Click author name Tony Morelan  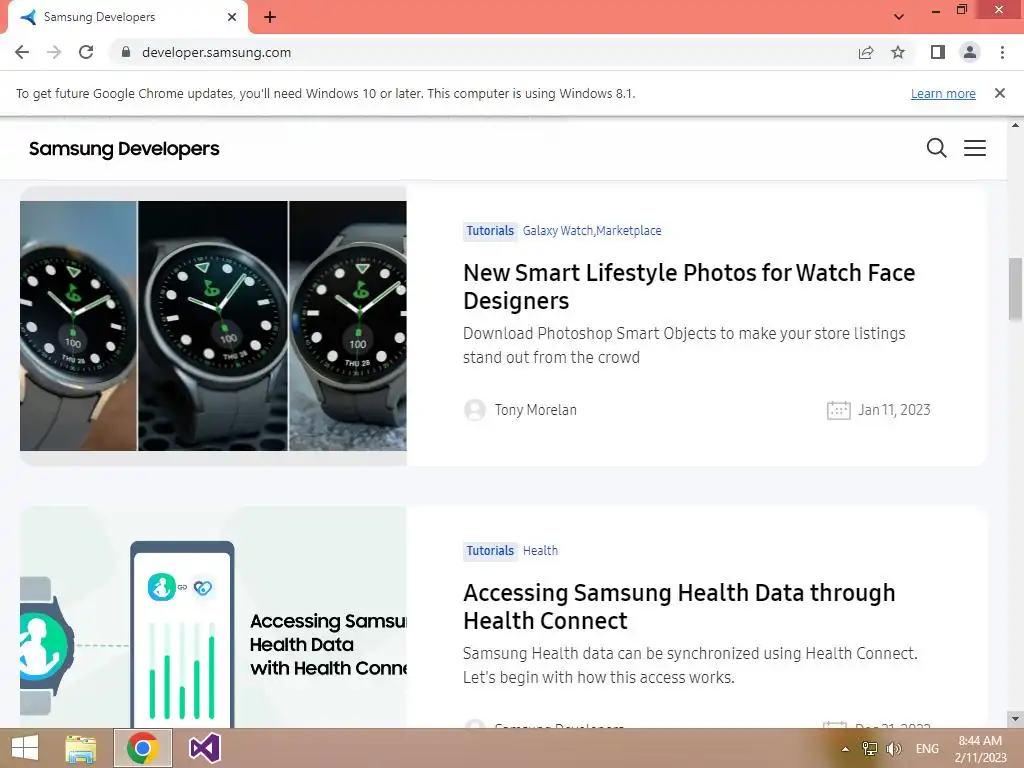[x=536, y=410]
